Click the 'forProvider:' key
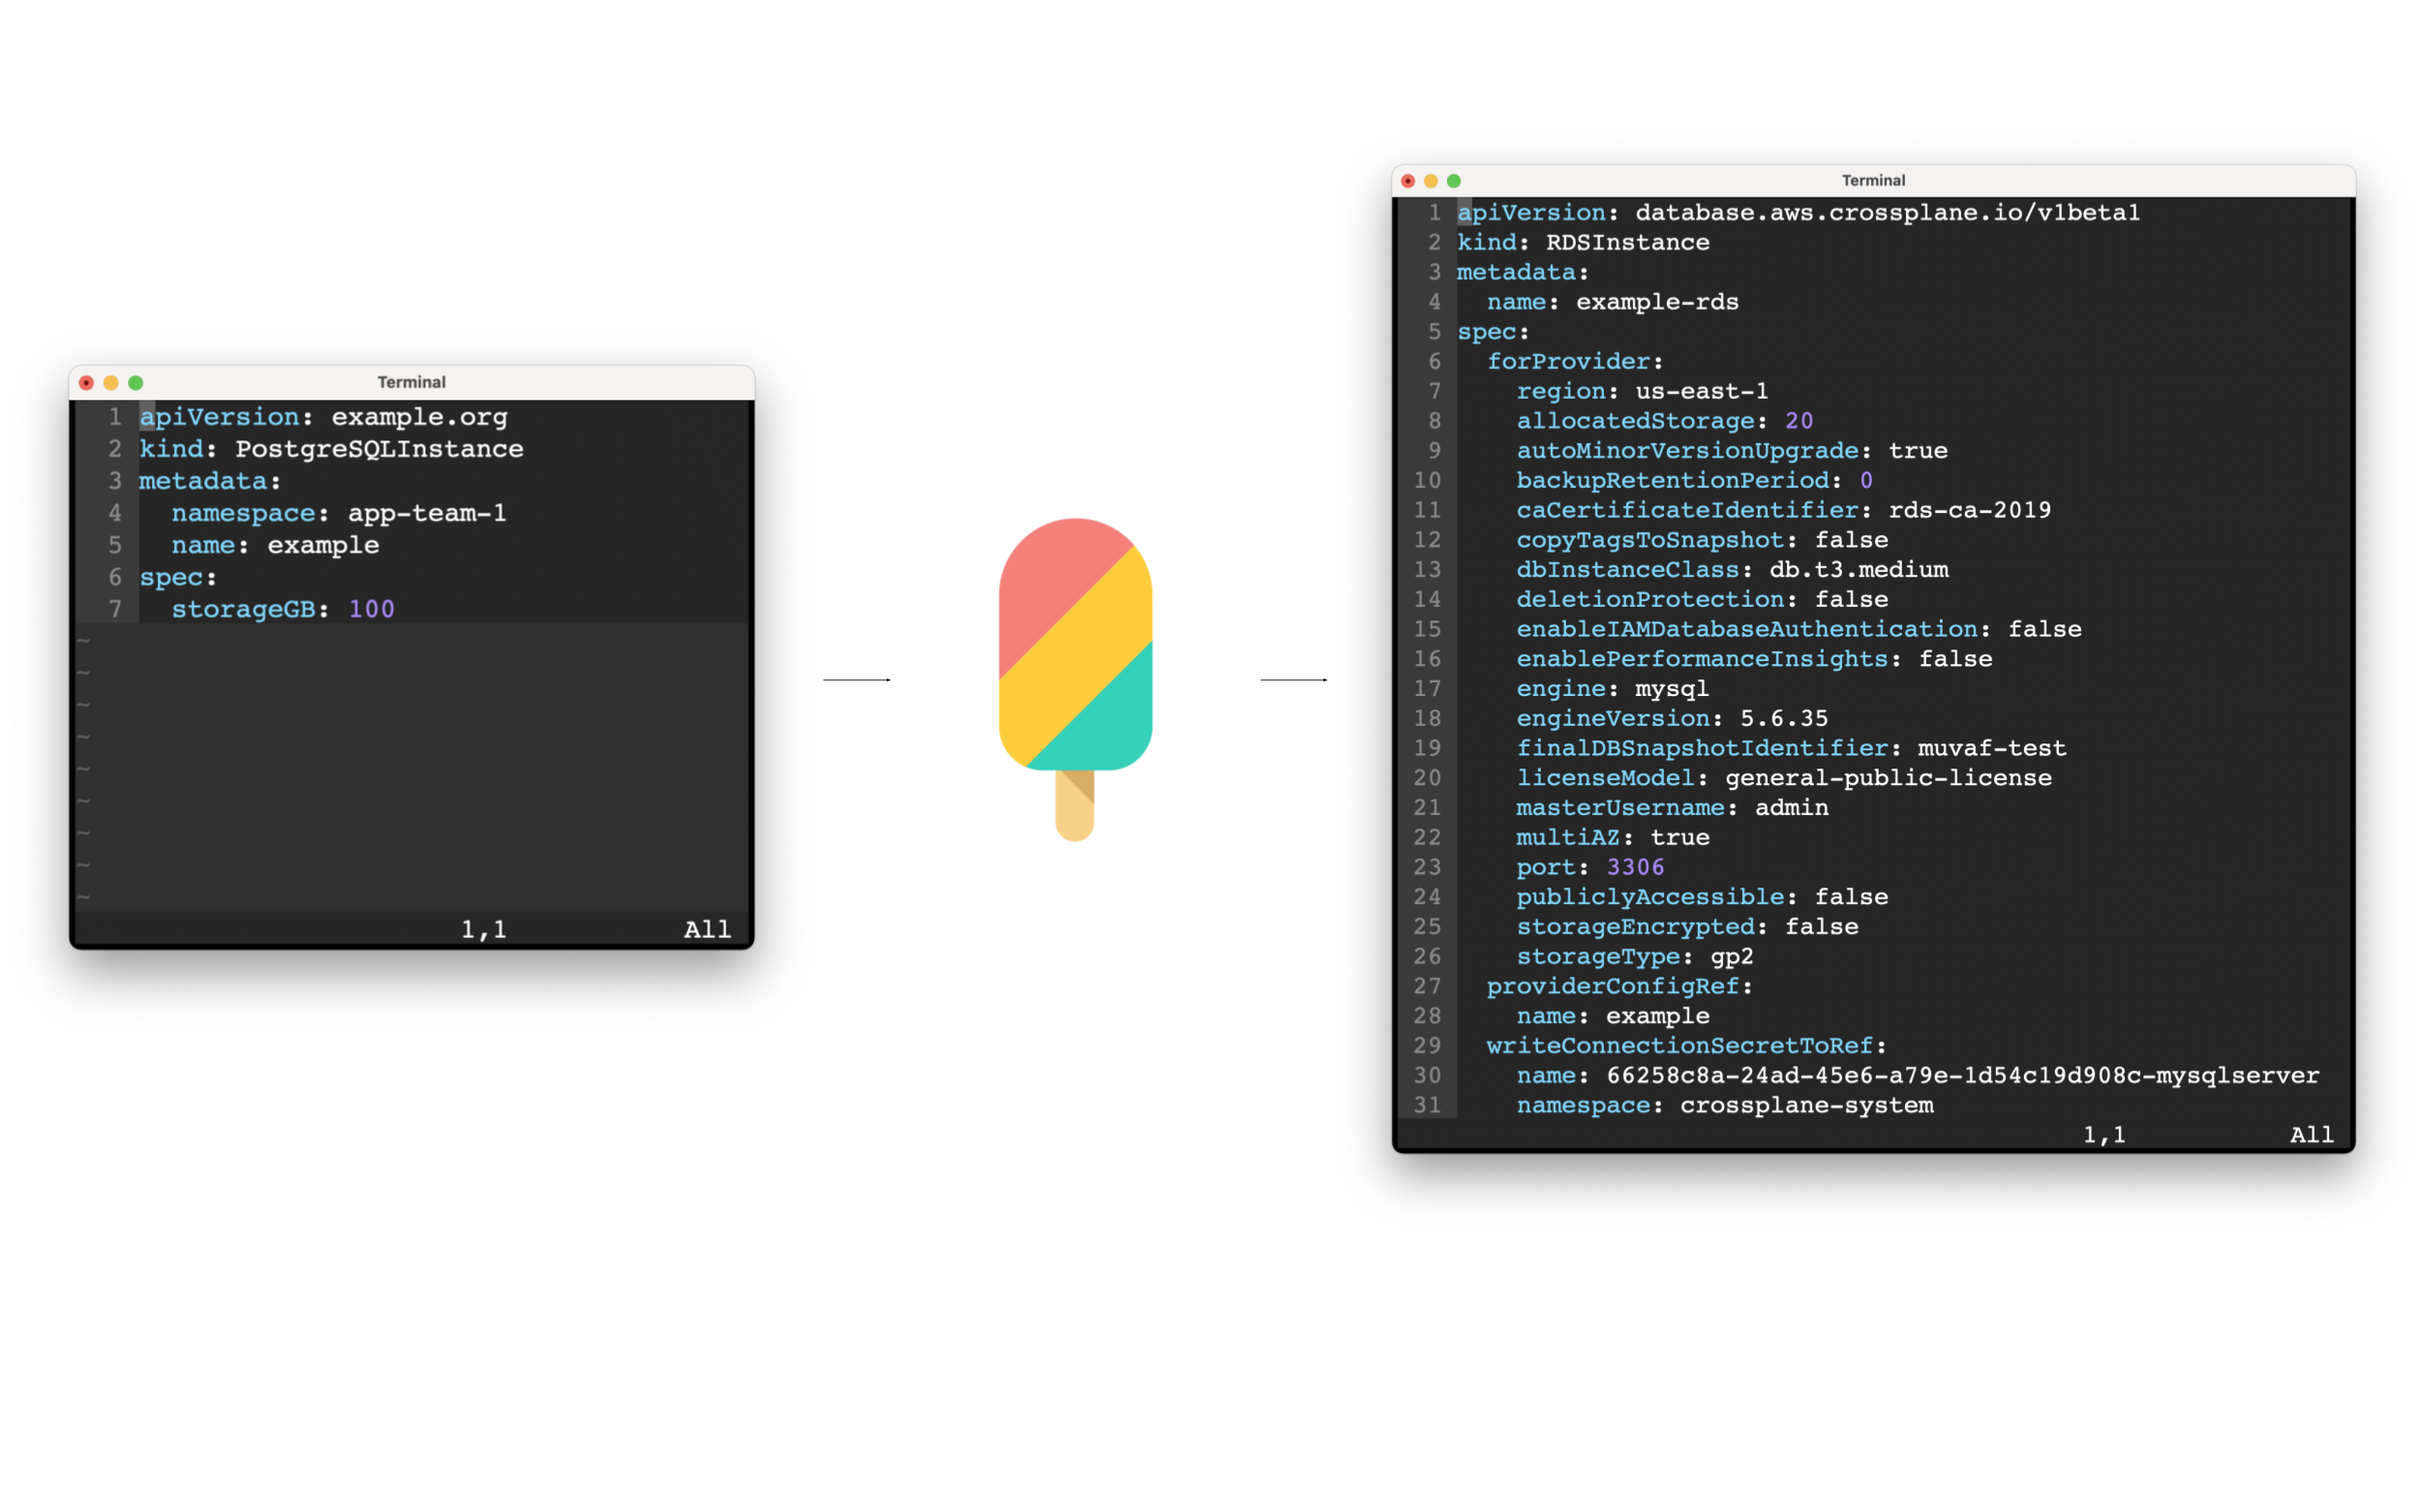2420x1512 pixels. 1575,361
